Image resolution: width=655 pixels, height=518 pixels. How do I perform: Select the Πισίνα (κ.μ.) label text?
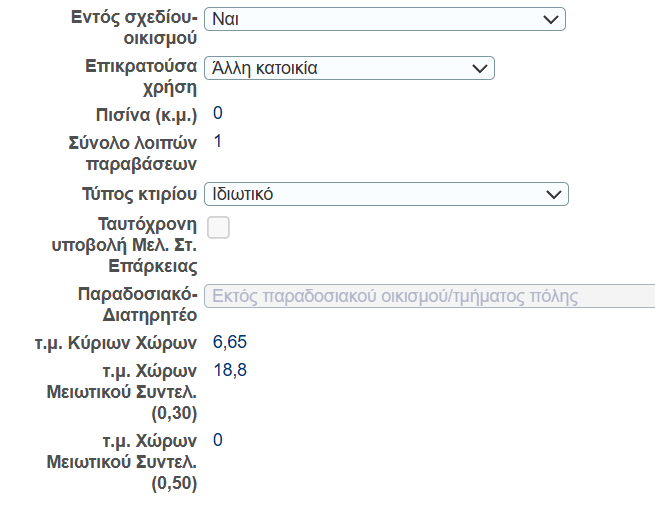tap(143, 114)
